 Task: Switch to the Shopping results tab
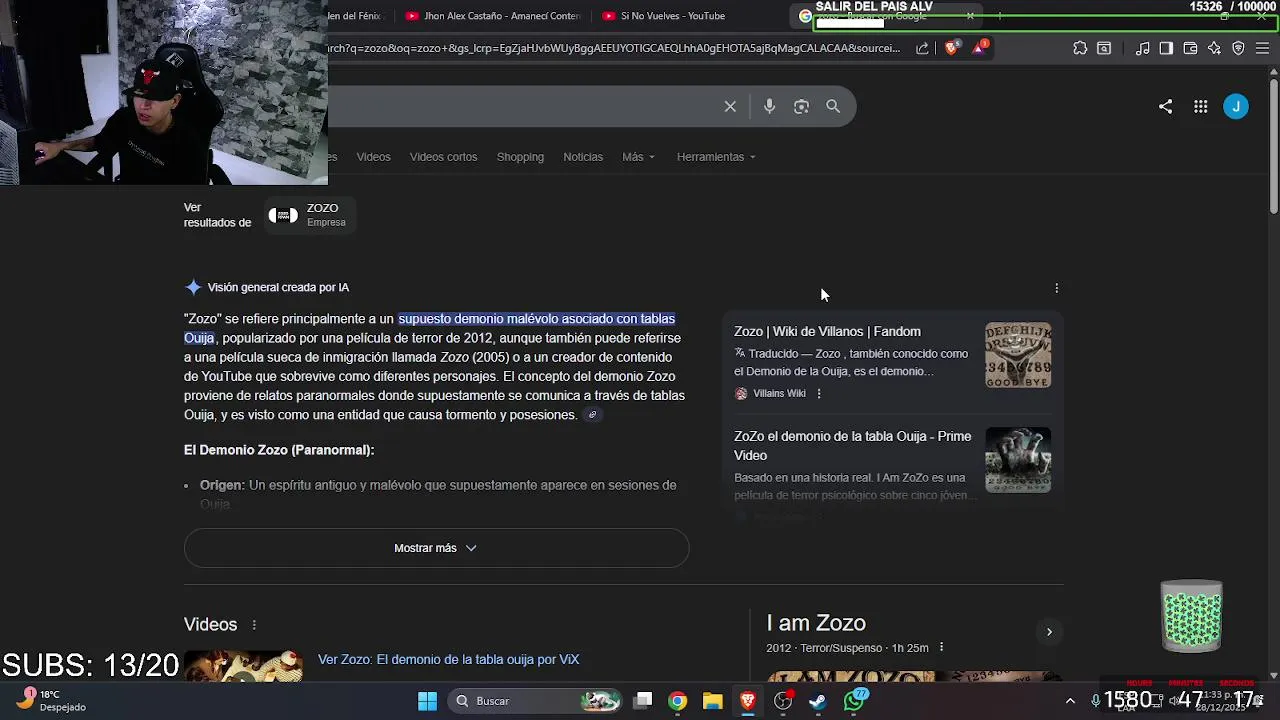(520, 157)
